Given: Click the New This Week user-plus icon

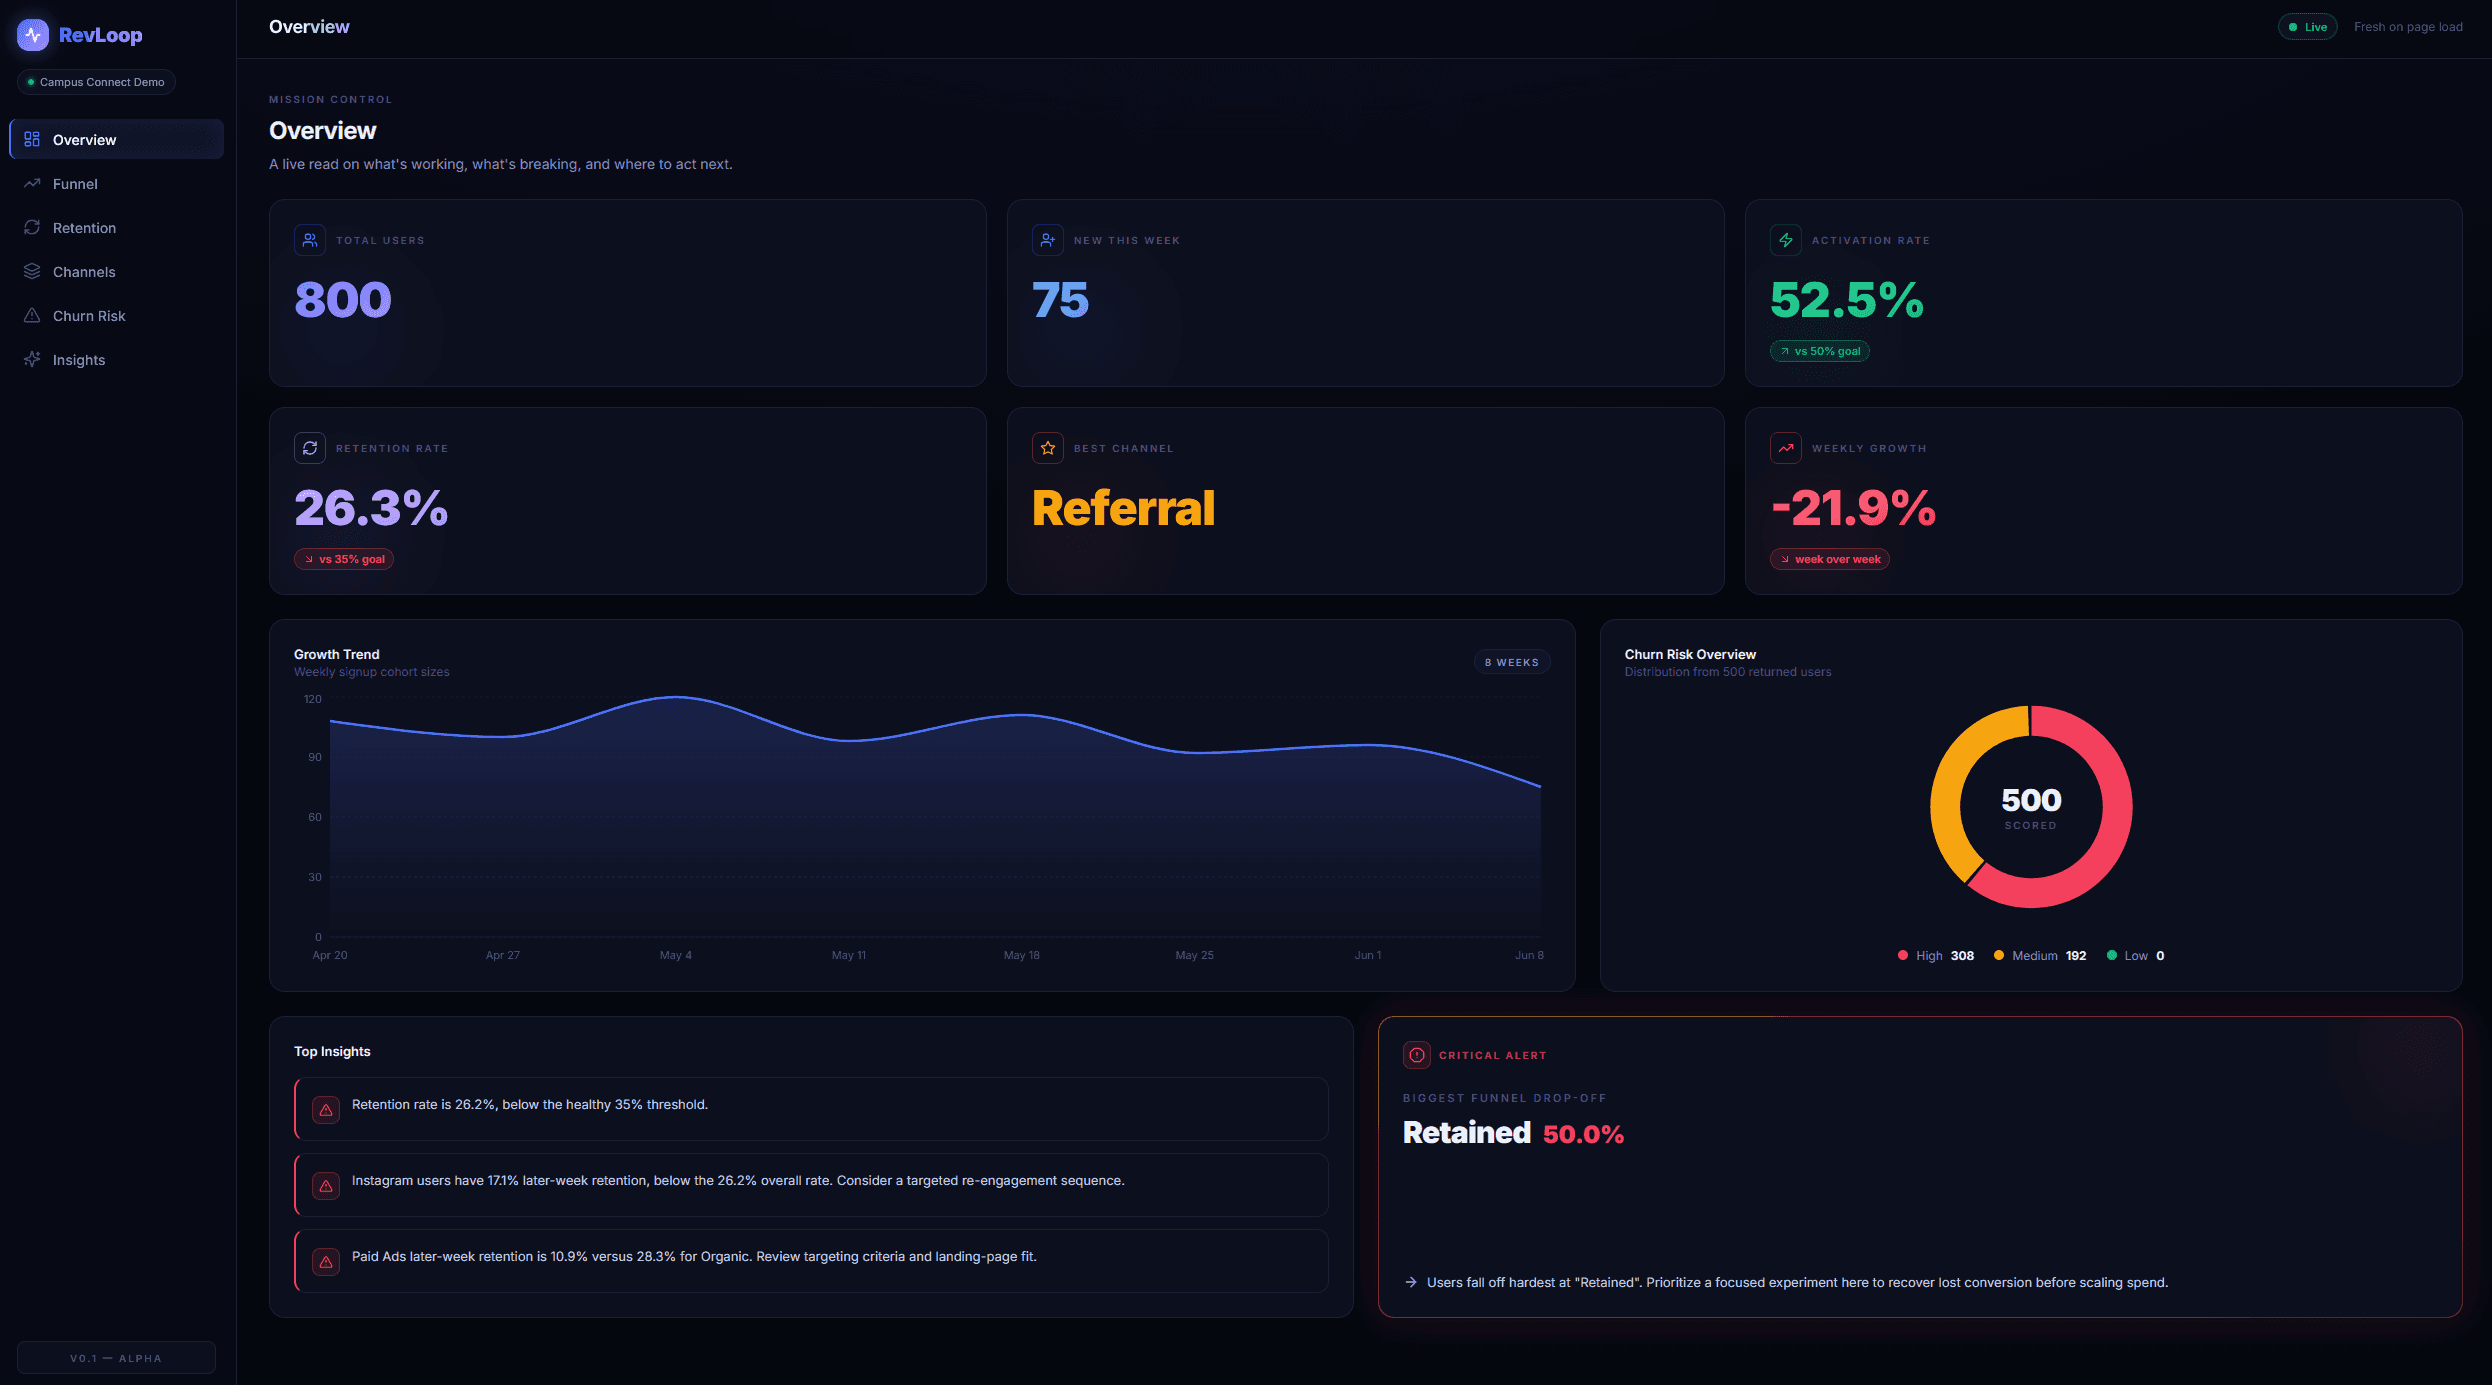Looking at the screenshot, I should coord(1048,240).
